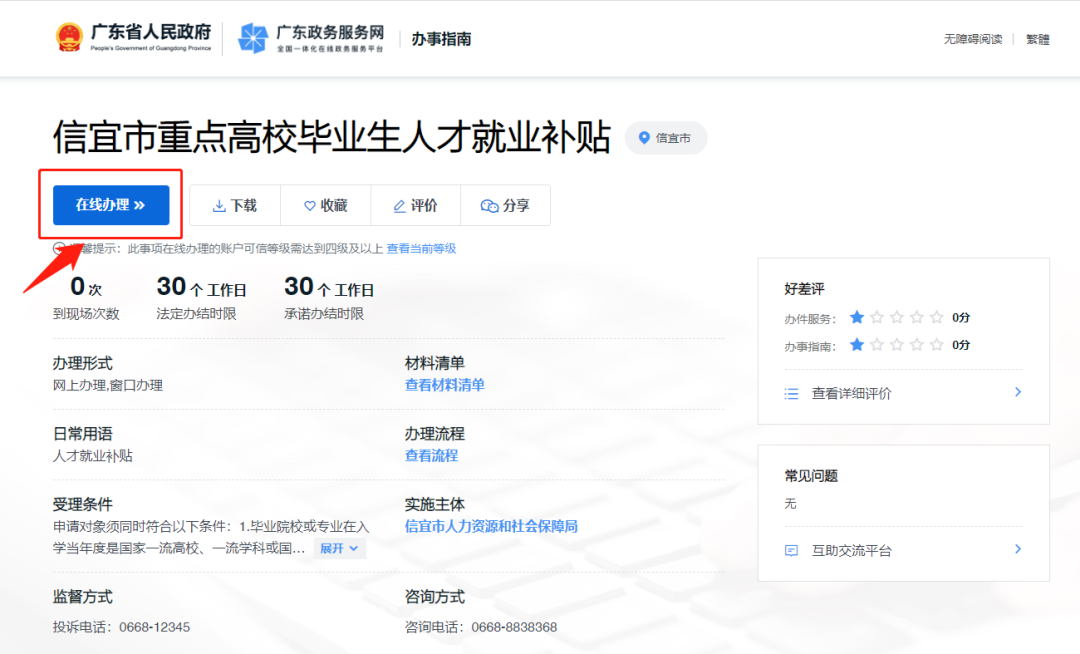This screenshot has height=654, width=1080.
Task: Click the 监督方式 section heading
Action: [x=83, y=597]
